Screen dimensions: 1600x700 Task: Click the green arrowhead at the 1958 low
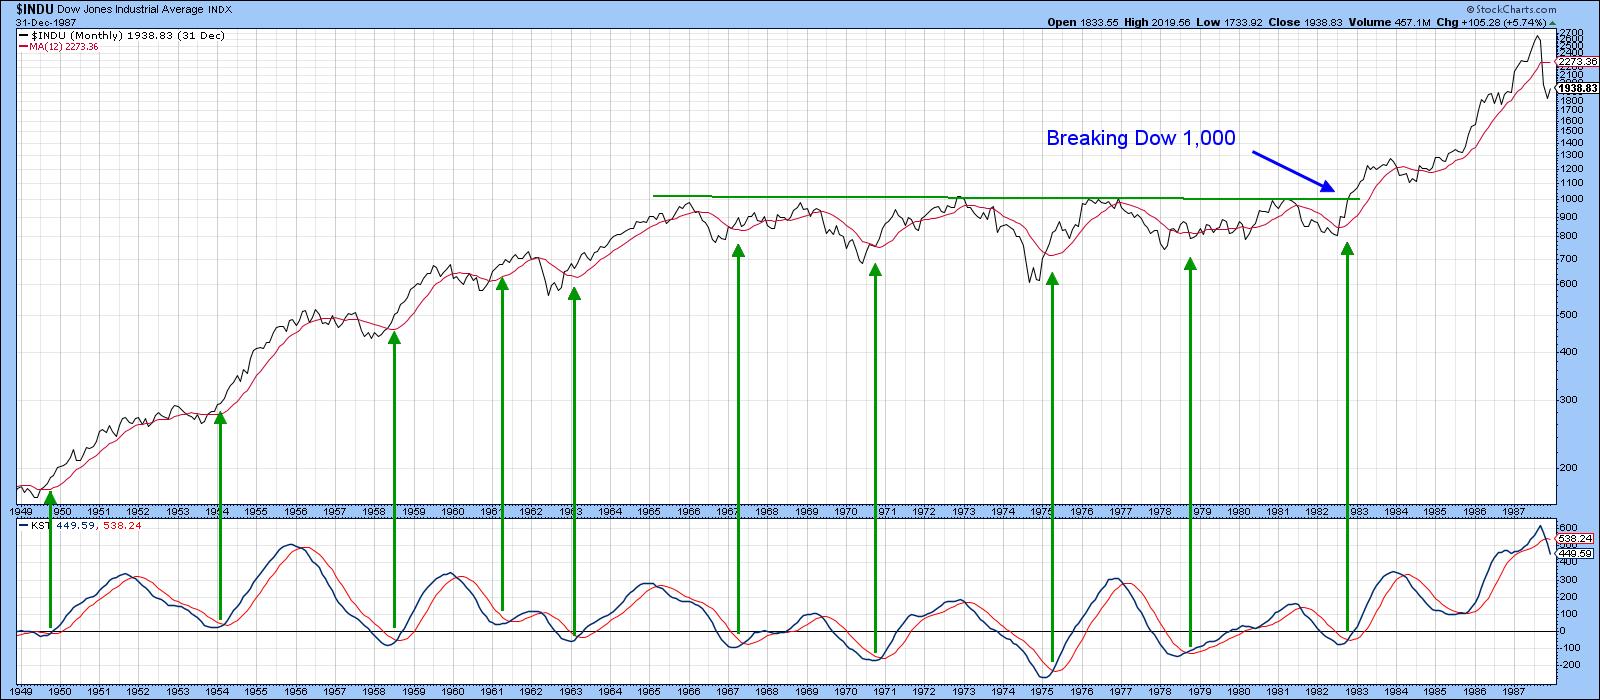(394, 338)
